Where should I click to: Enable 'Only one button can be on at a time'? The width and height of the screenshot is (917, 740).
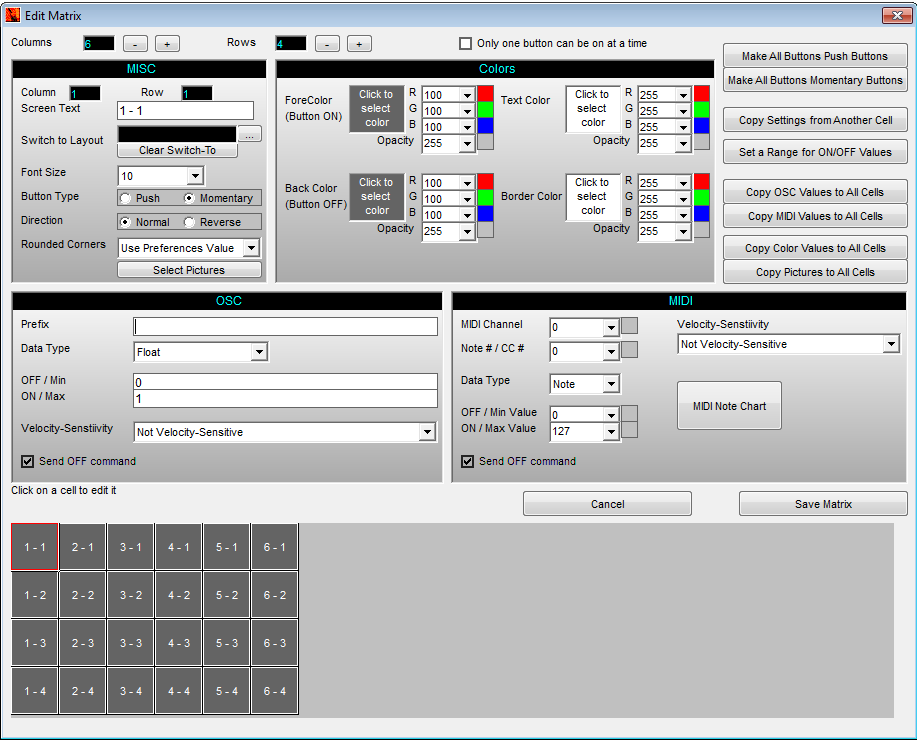coord(466,43)
